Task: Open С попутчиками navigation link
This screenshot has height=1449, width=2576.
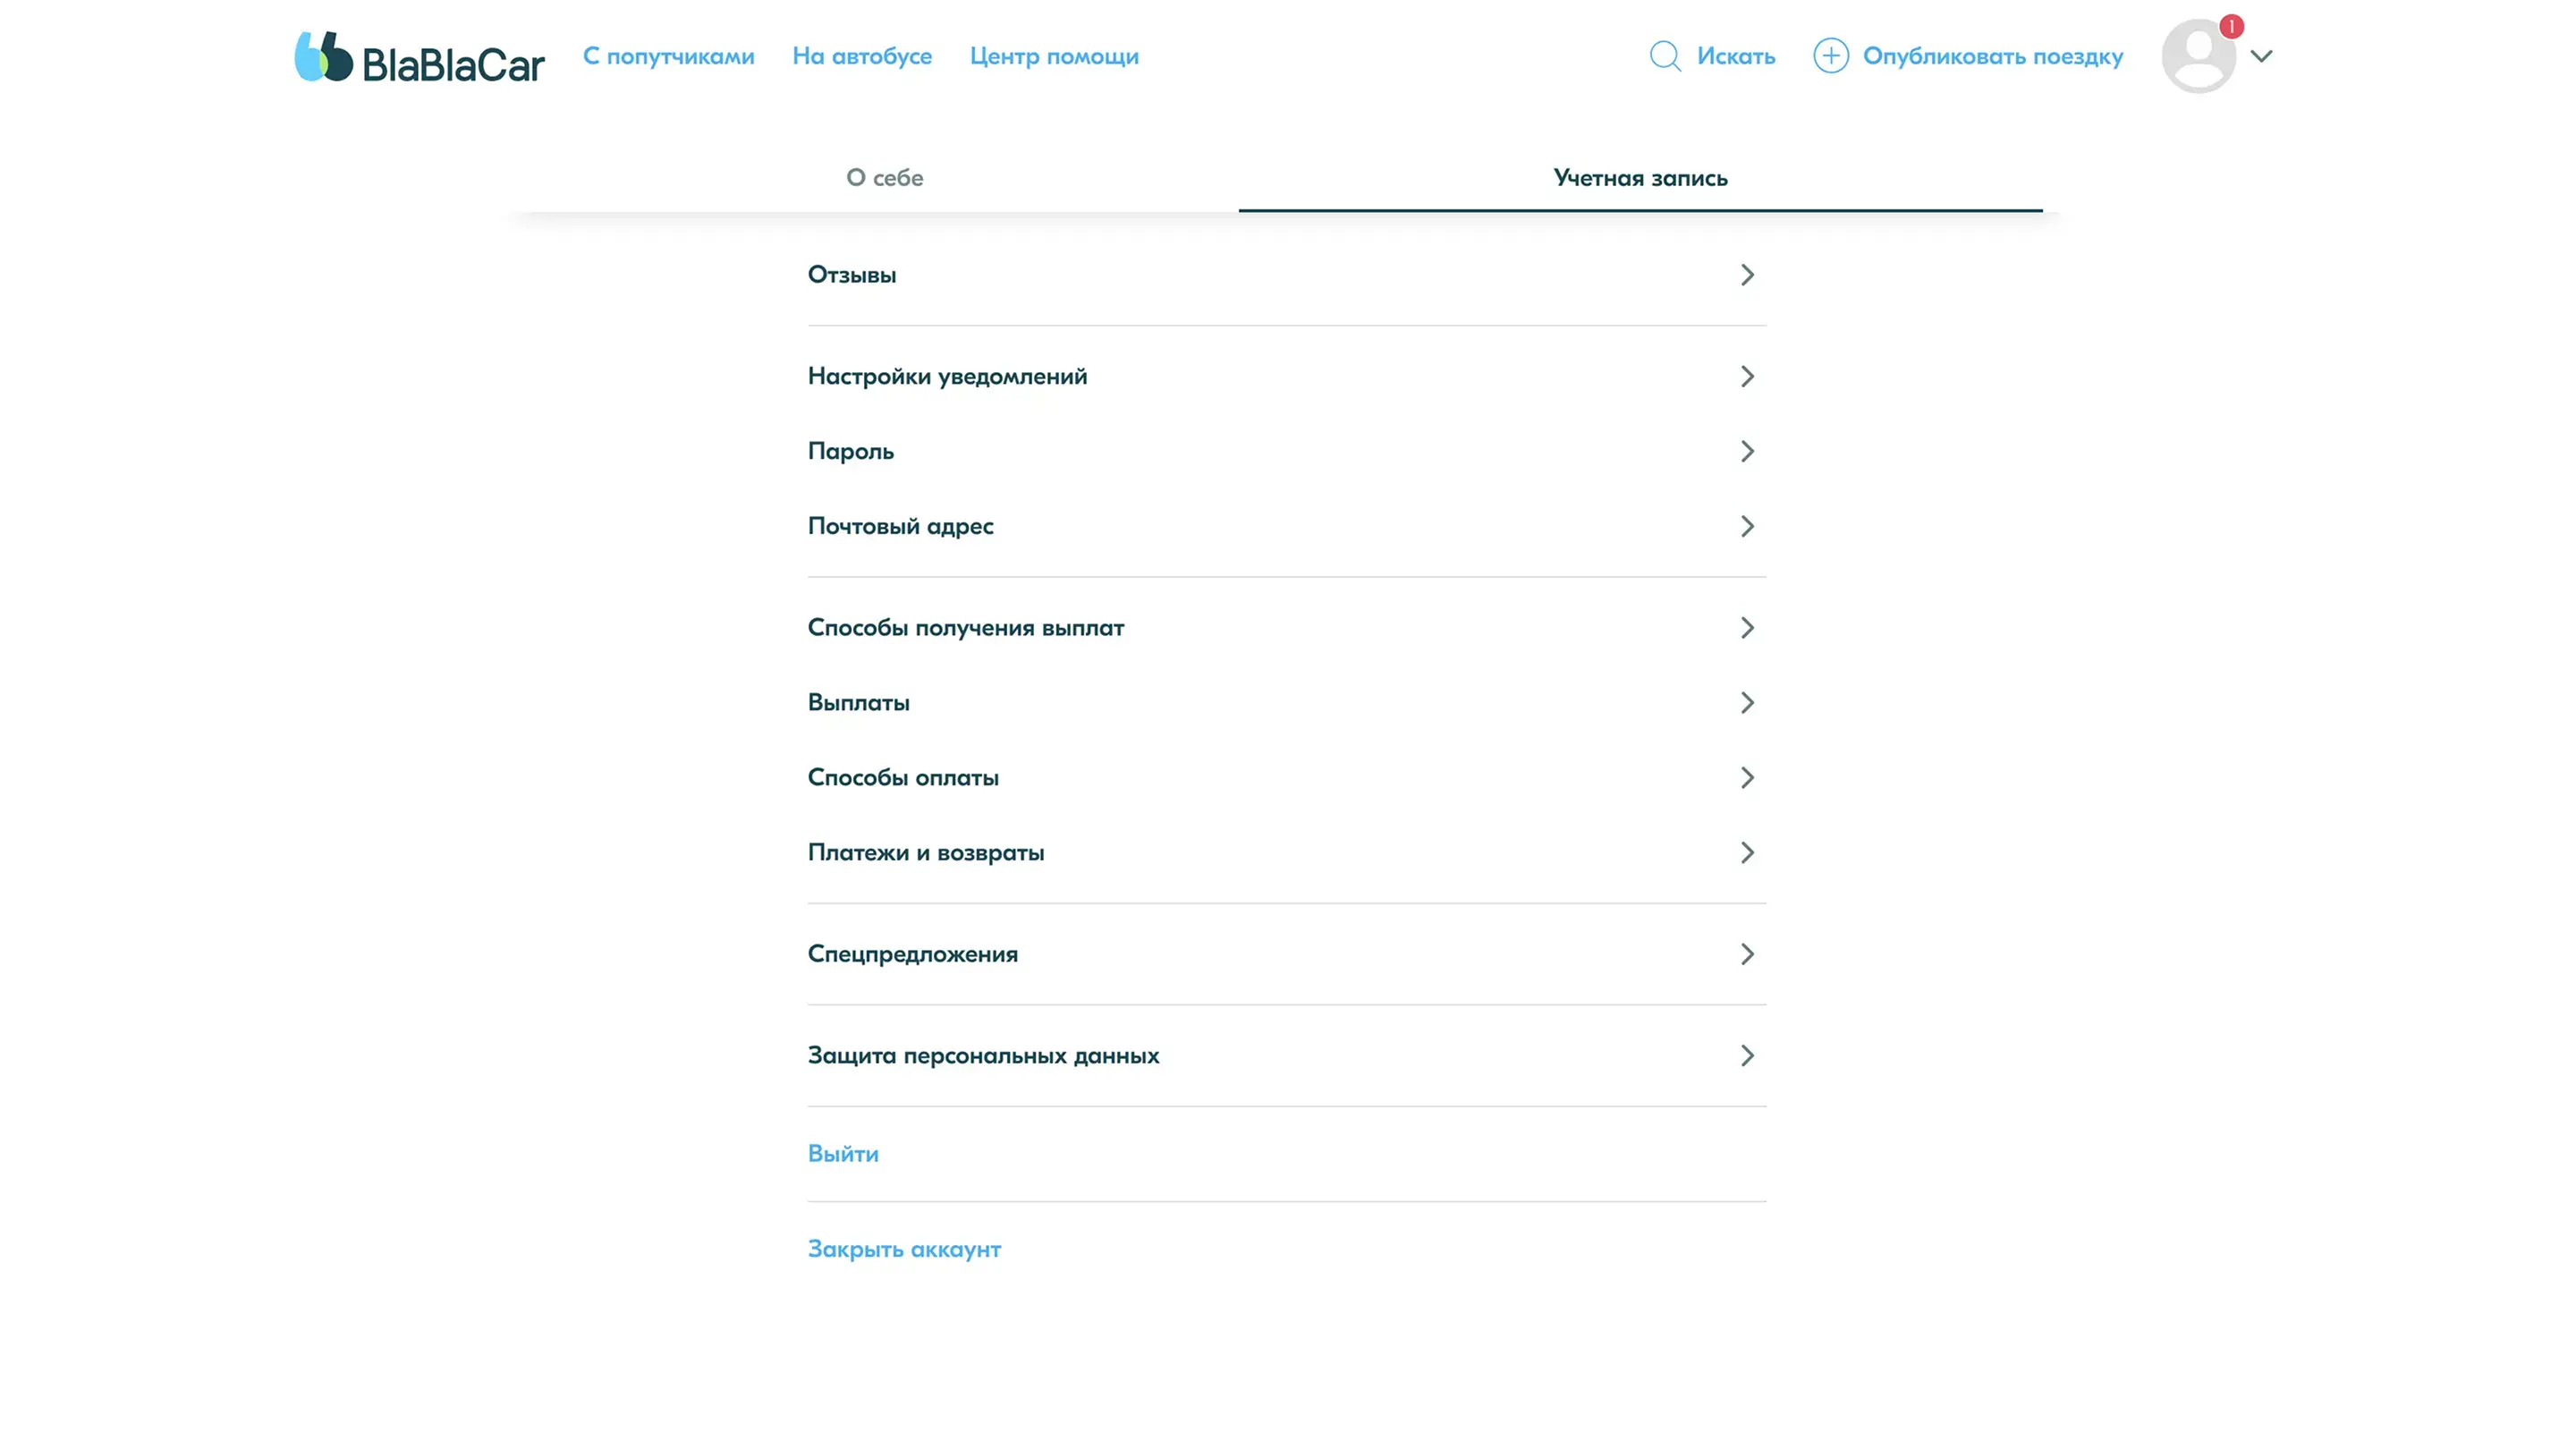Action: [x=668, y=57]
